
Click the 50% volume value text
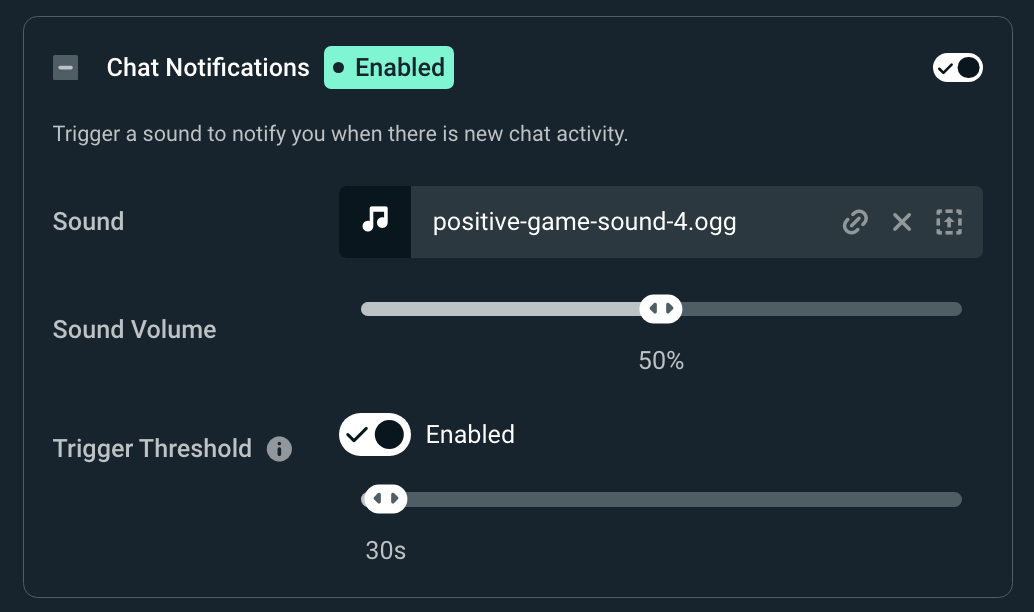coord(660,361)
